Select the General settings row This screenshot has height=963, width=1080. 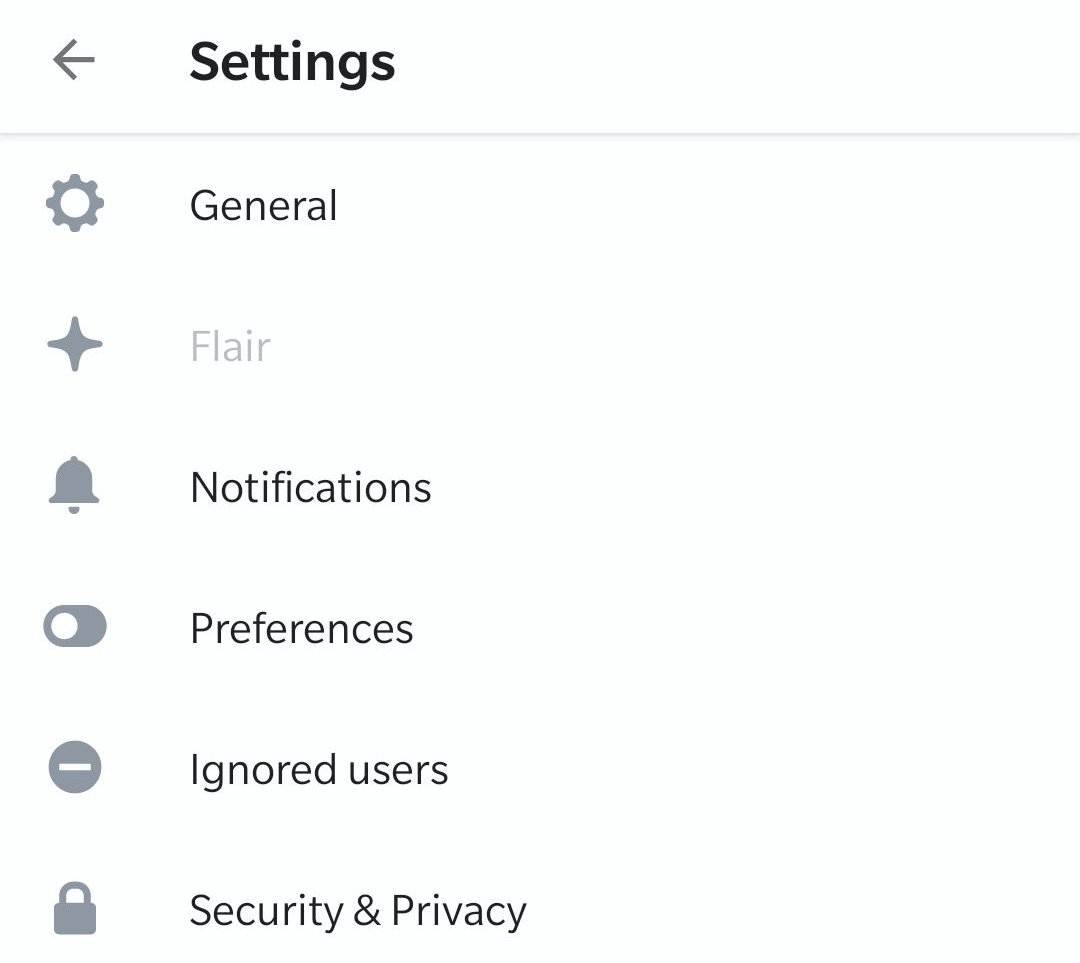[540, 205]
